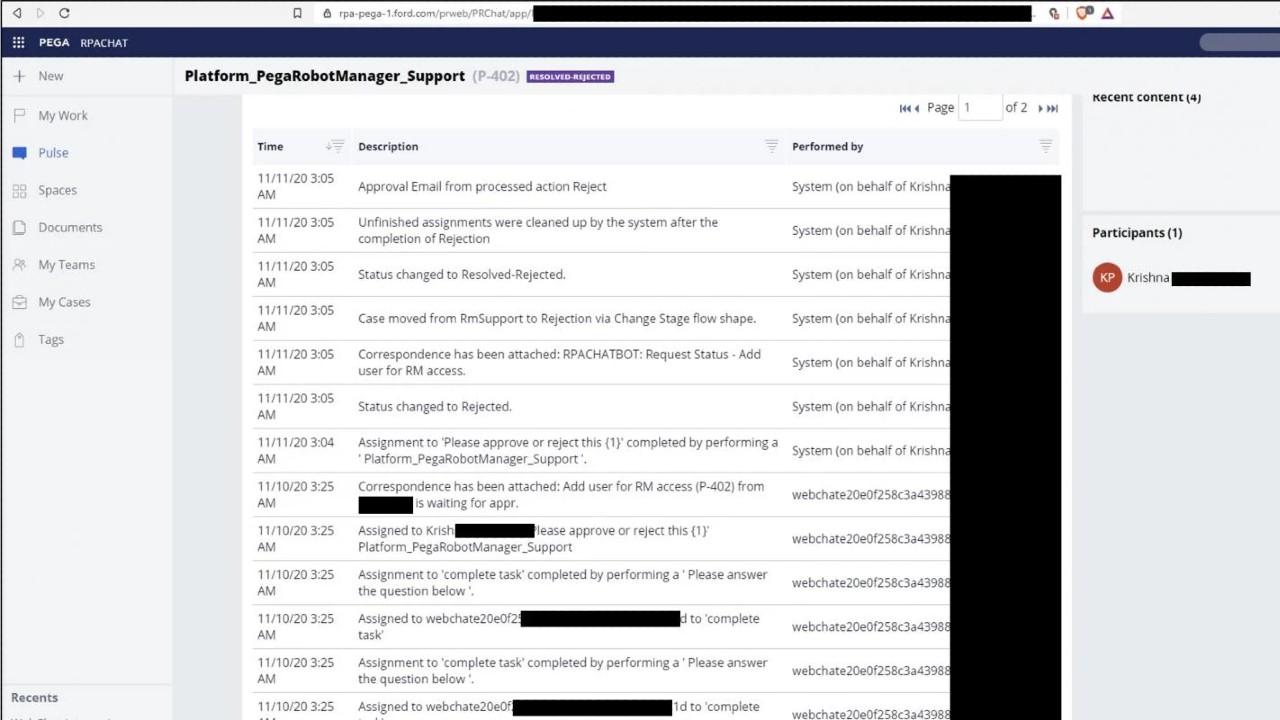
Task: Sort the history table by Time column
Action: click(270, 146)
